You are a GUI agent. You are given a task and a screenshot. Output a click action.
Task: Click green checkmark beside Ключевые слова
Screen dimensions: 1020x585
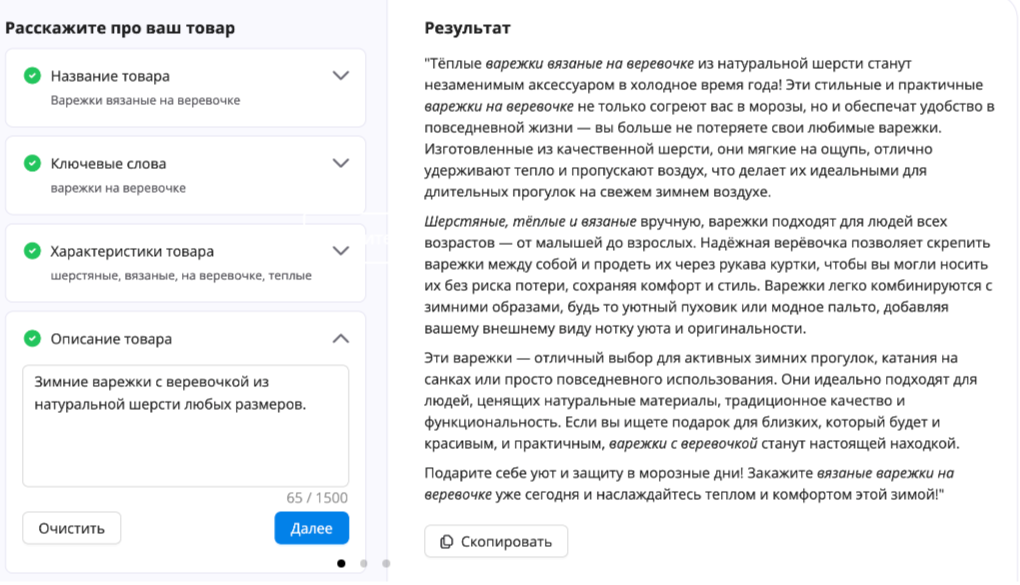[32, 163]
